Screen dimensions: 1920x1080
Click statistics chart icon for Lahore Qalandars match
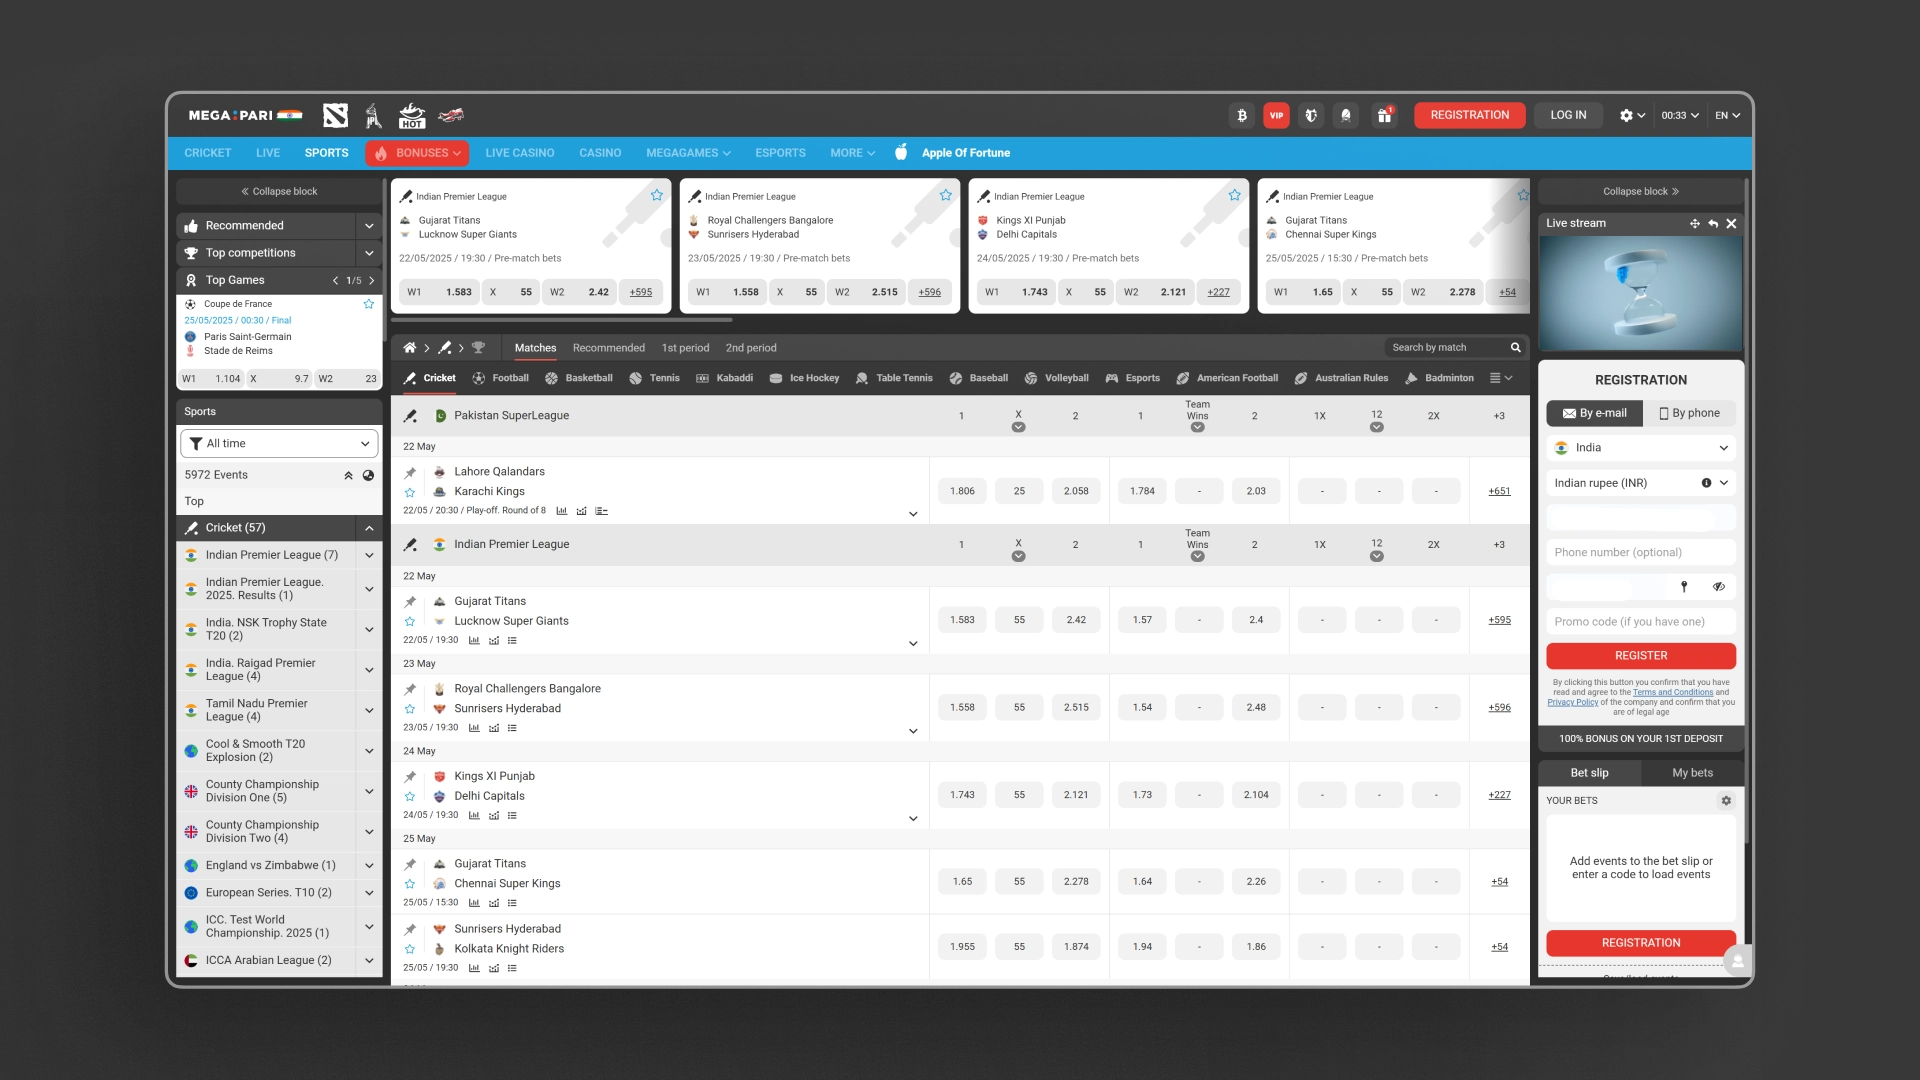tap(562, 511)
